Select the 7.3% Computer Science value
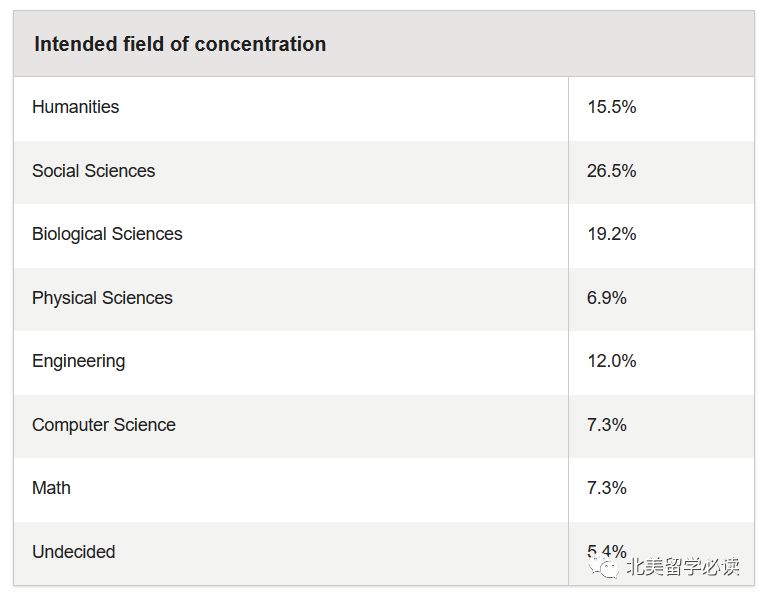This screenshot has height=600, width=764. click(x=607, y=425)
